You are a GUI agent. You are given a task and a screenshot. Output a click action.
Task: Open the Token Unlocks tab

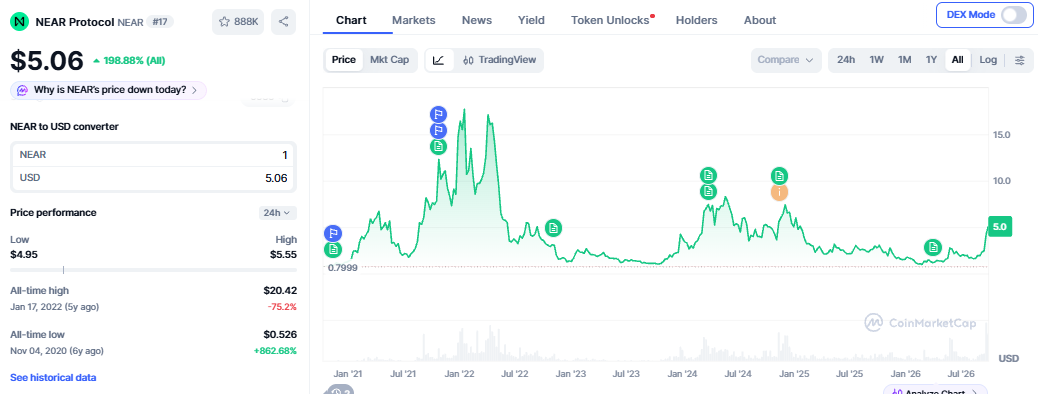coord(610,21)
